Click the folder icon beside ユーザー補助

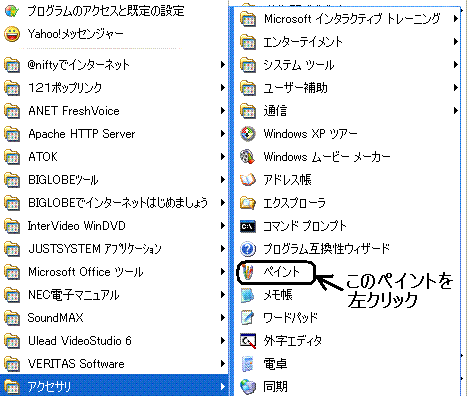coord(248,88)
